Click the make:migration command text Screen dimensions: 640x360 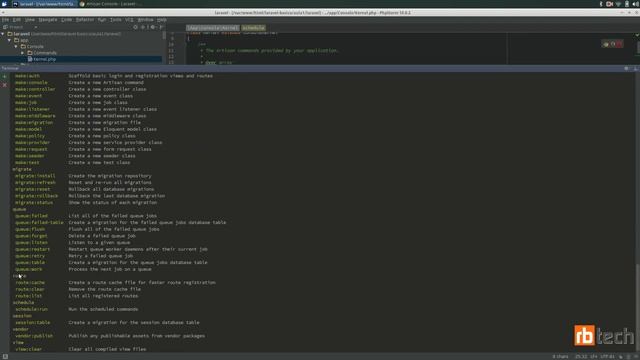pos(34,122)
